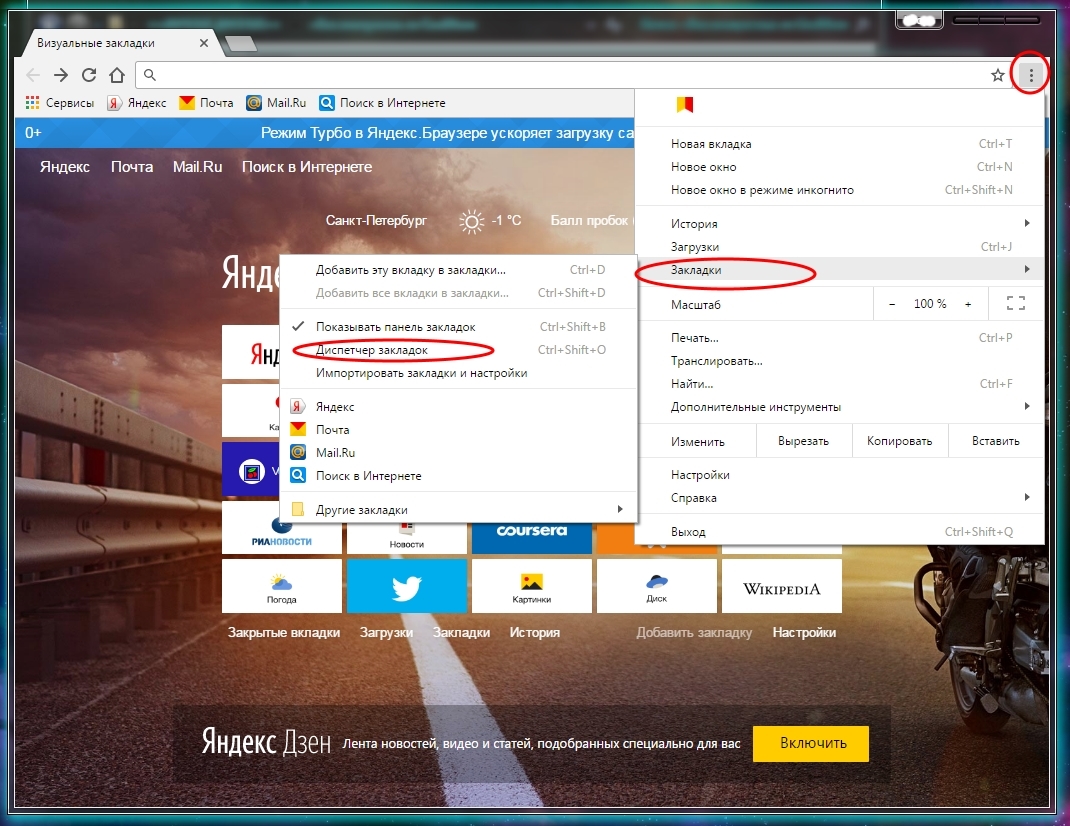Open Загрузки from the menu

pos(839,247)
